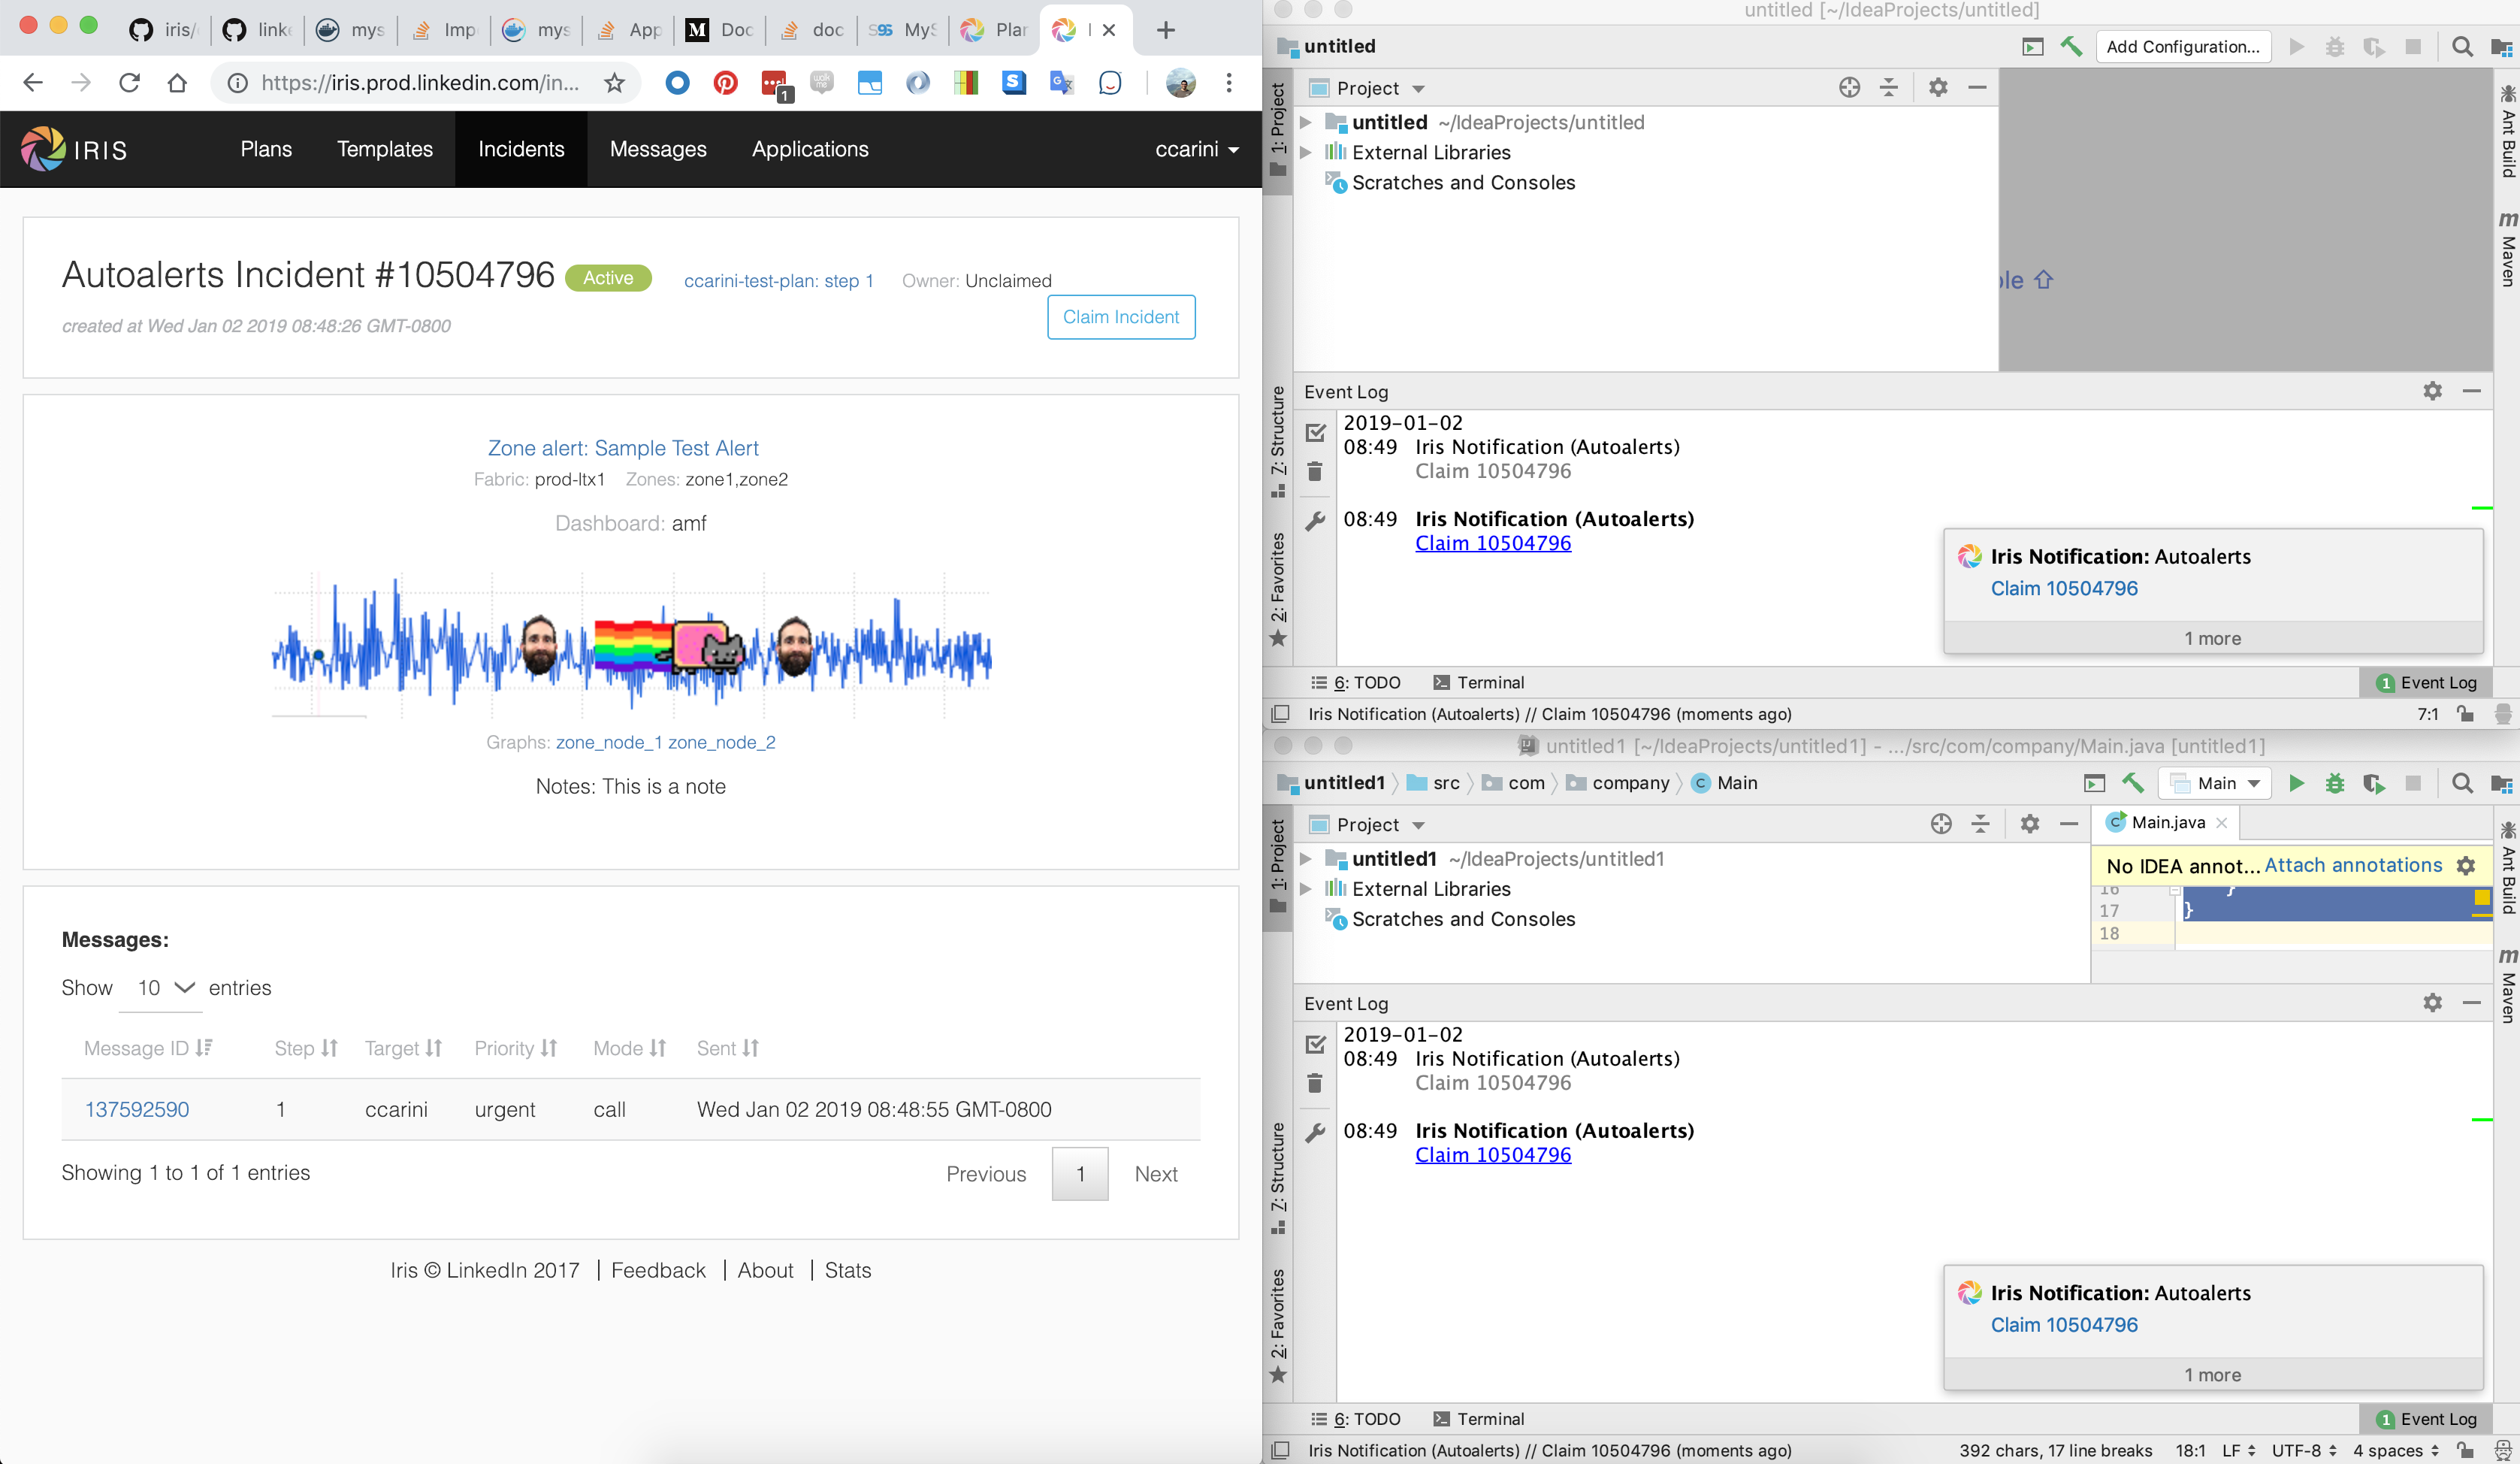Screen dimensions: 2520x1464
Task: Sort the Messages table by Sent
Action: tap(728, 1048)
